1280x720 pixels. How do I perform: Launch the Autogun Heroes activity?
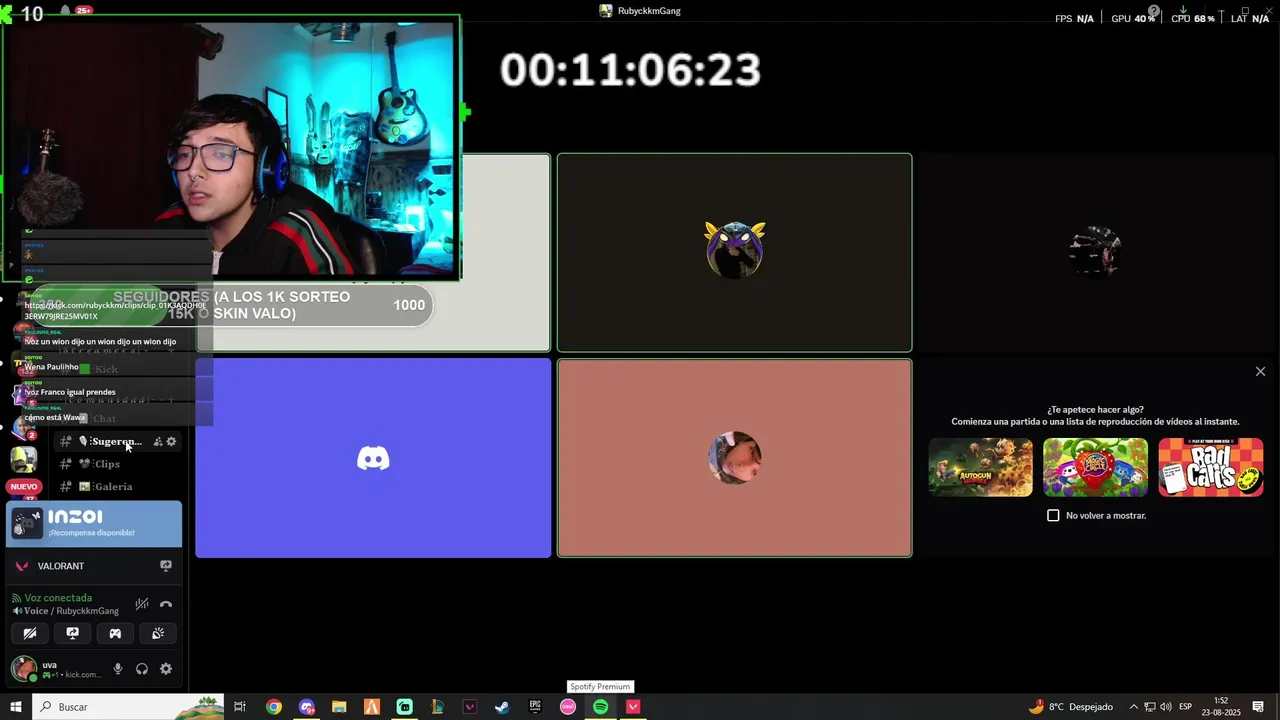(980, 467)
